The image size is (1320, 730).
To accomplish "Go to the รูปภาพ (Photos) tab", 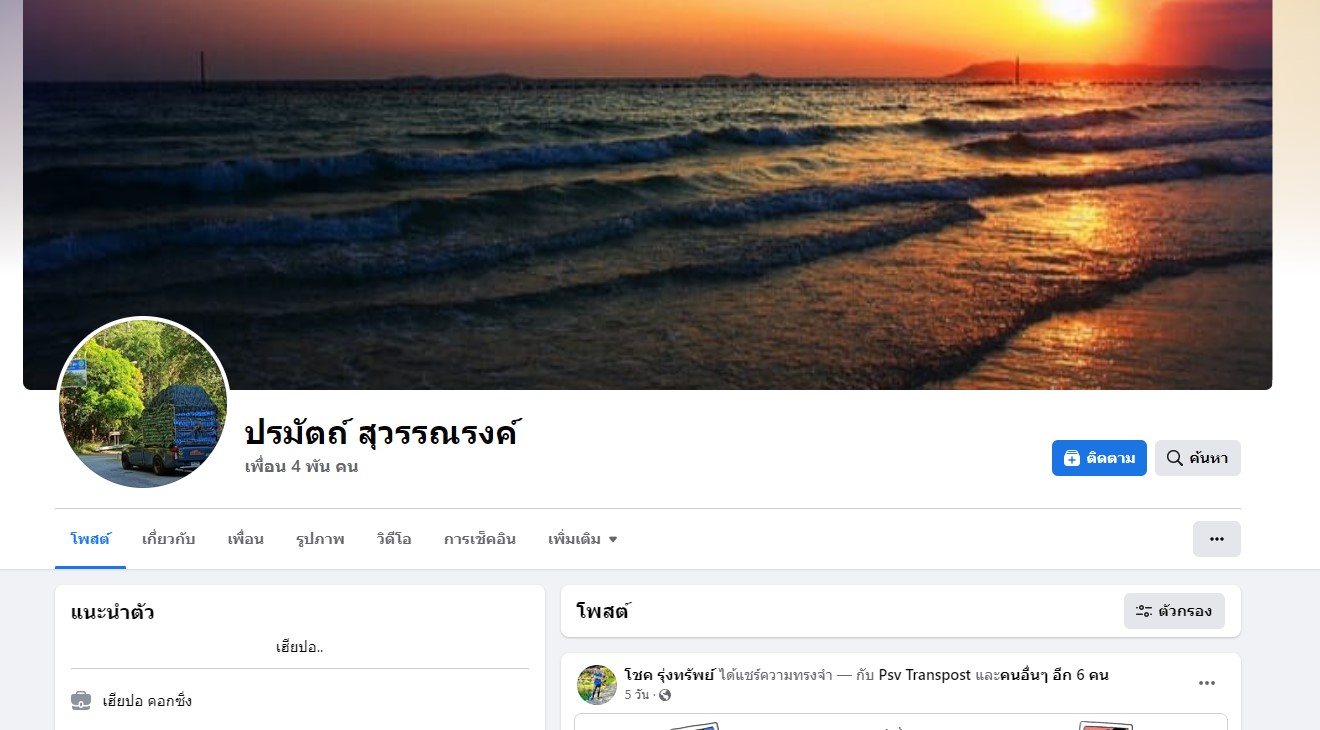I will click(320, 539).
